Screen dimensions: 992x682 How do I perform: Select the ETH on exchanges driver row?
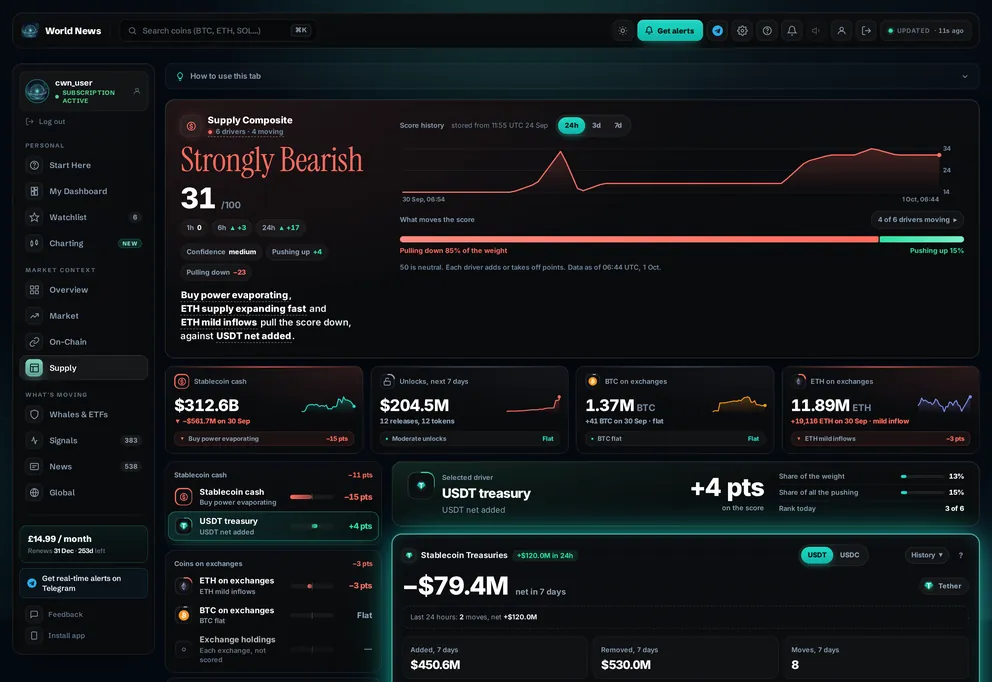click(x=273, y=585)
